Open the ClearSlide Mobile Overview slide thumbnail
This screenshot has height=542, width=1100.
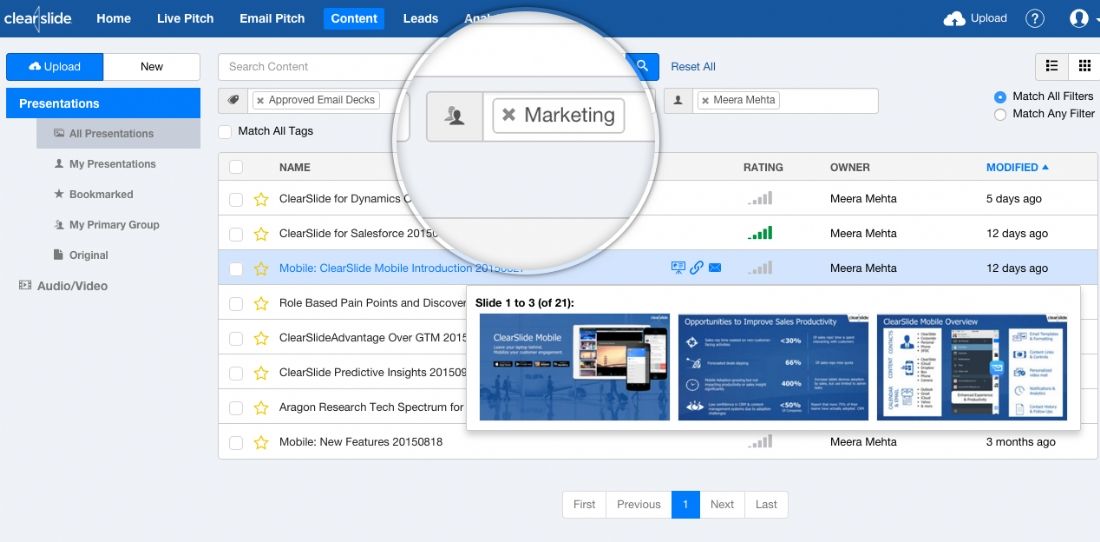pos(972,367)
